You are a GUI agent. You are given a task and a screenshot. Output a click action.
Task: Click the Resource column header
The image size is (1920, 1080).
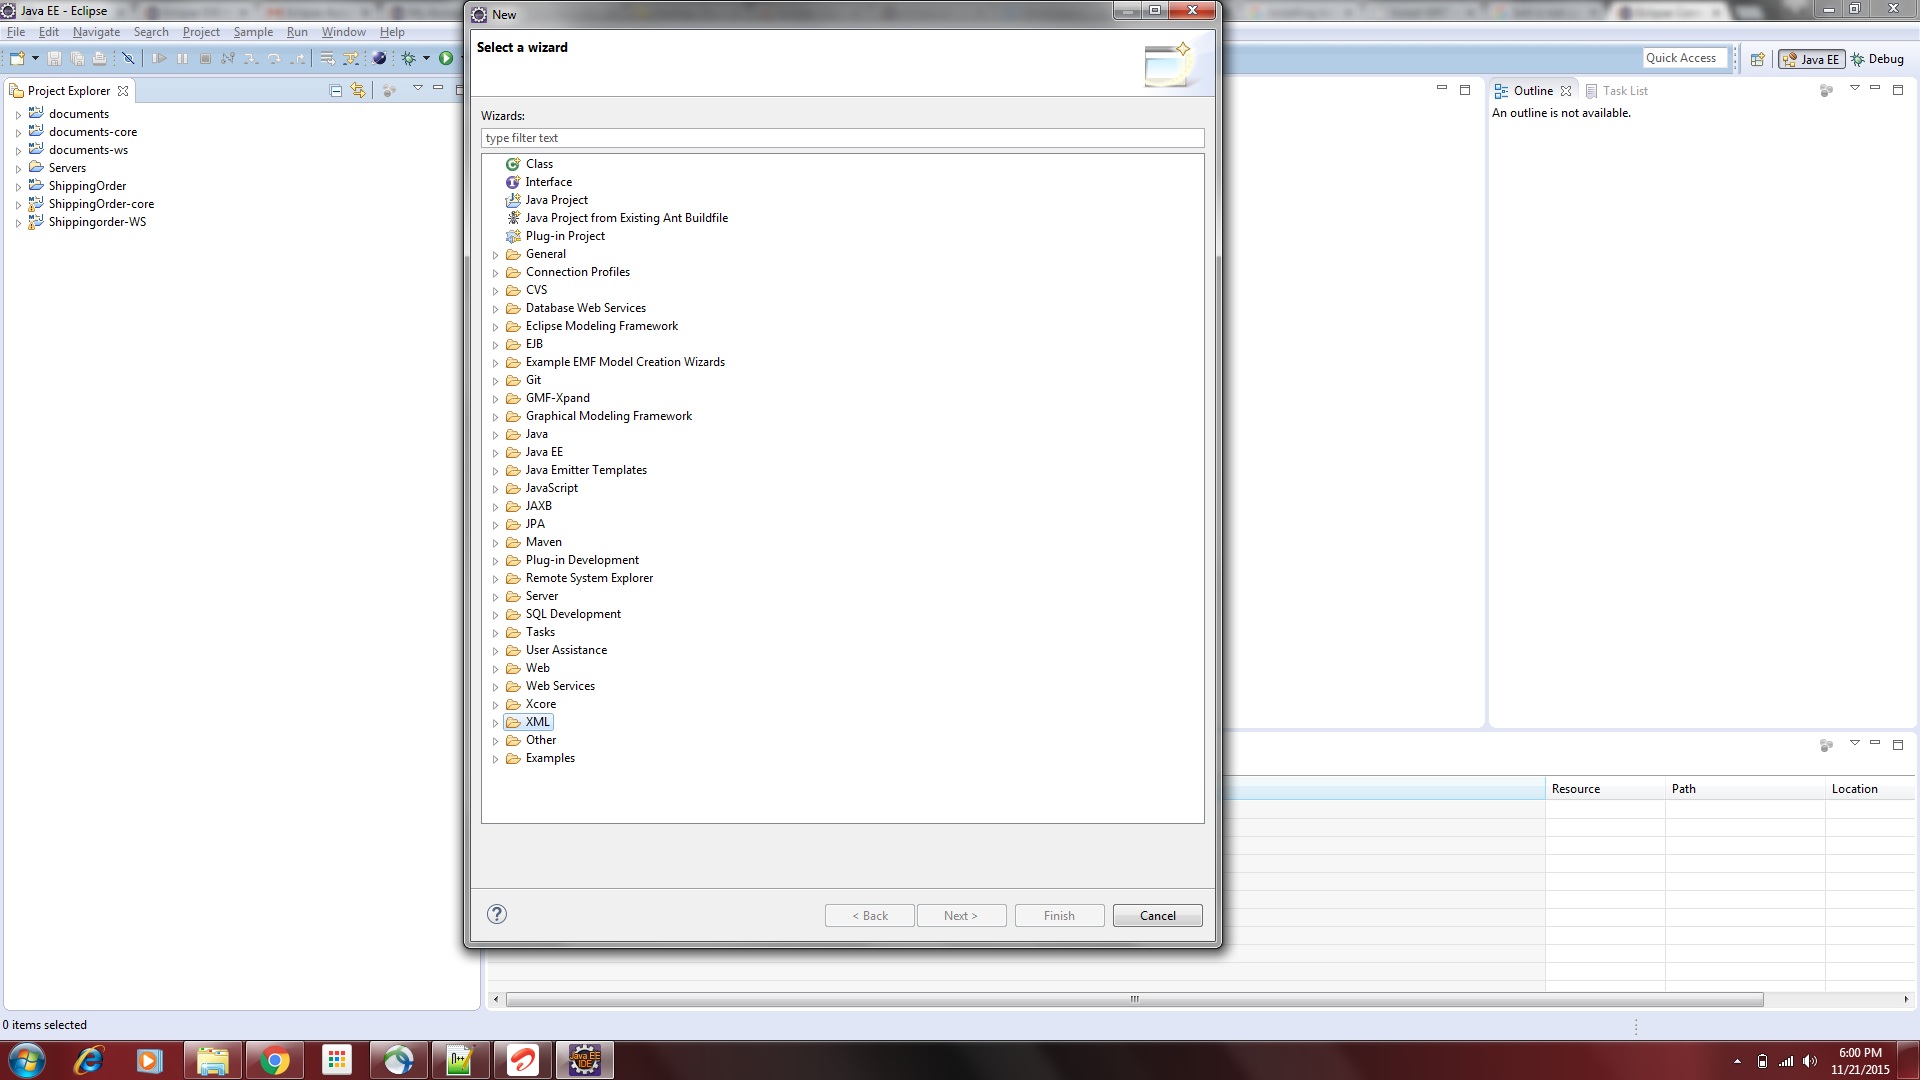1605,789
